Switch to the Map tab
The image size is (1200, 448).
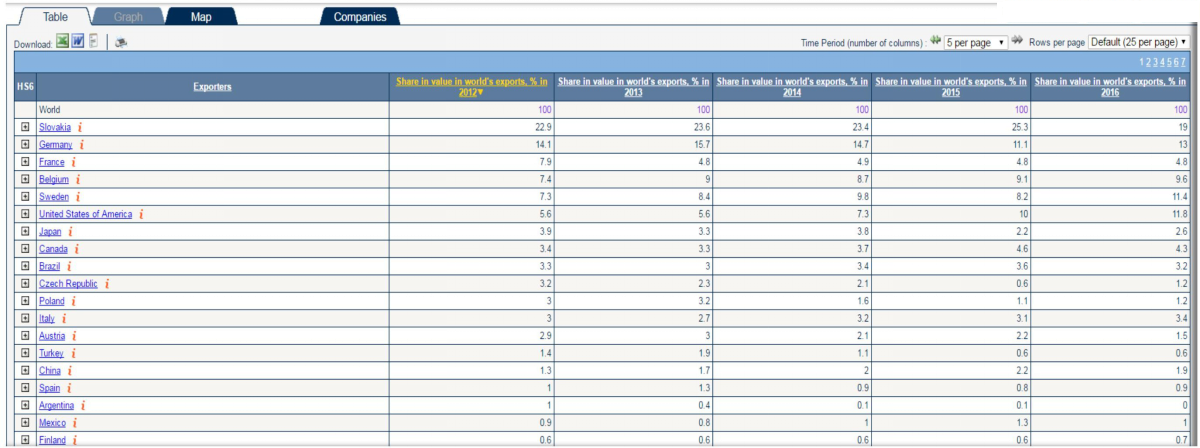click(x=201, y=17)
